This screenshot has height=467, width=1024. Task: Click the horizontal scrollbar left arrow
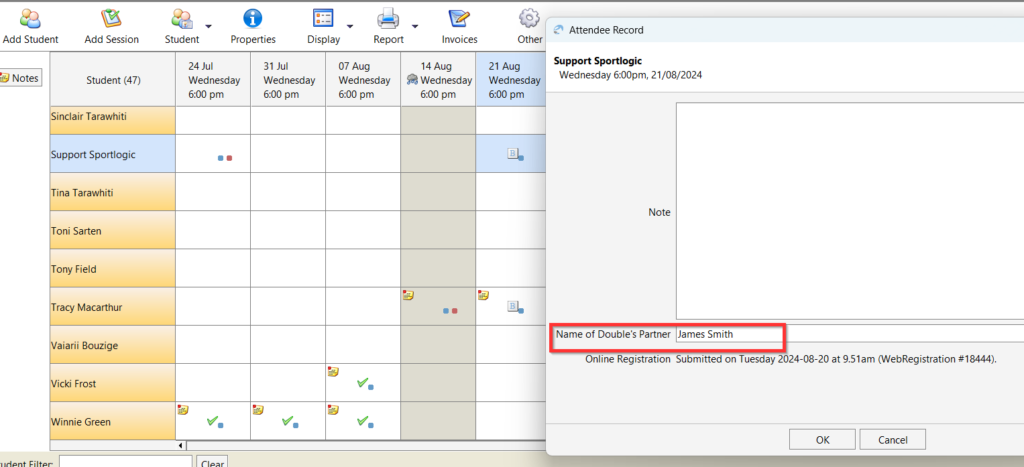181,445
